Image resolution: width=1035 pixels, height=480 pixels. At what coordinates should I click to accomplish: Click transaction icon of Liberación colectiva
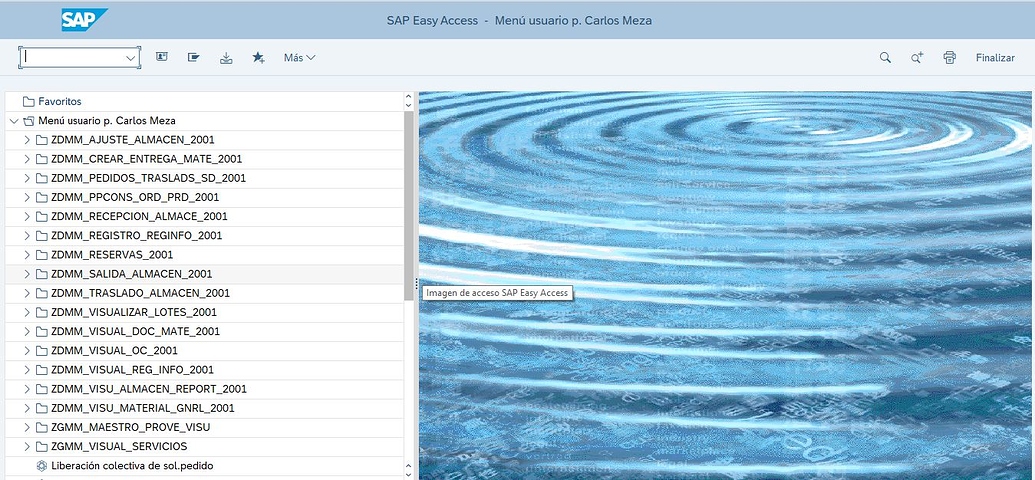pos(42,465)
